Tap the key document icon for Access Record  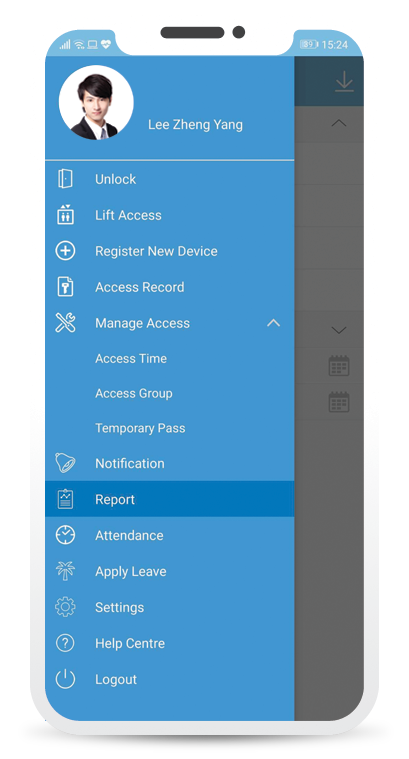pyautogui.click(x=65, y=287)
